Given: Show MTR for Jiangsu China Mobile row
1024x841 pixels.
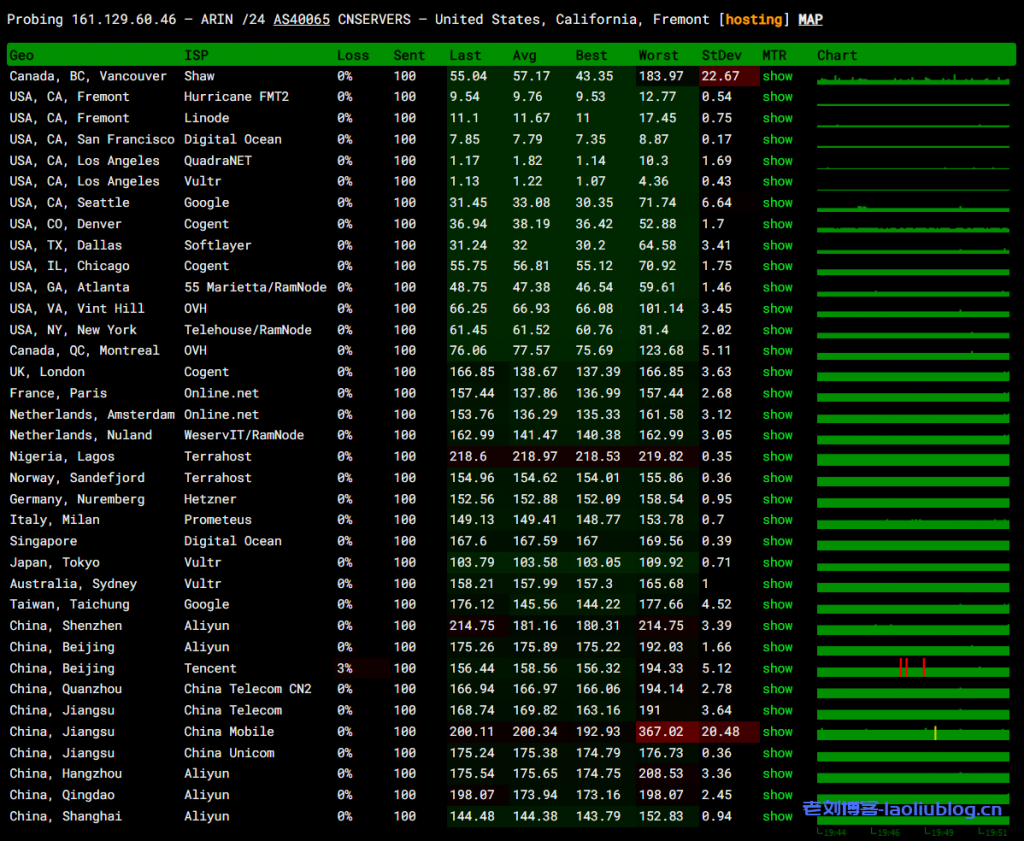Looking at the screenshot, I should coord(777,732).
